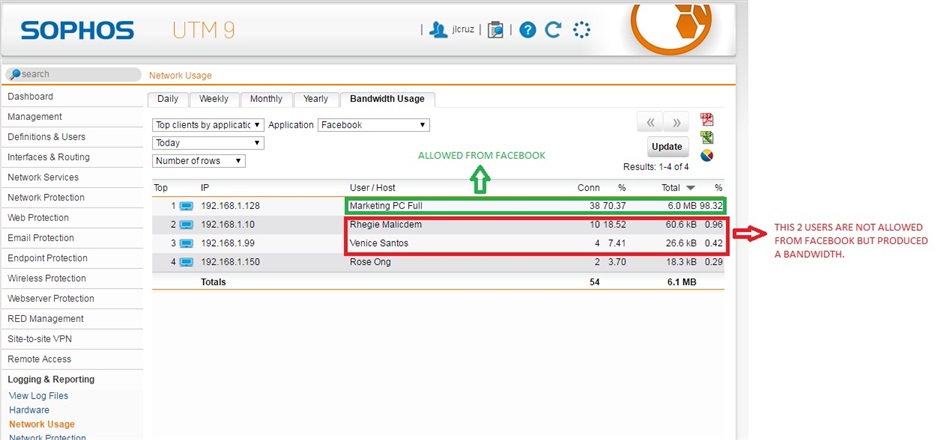
Task: Export report as CSV spreadsheet icon
Action: [707, 138]
